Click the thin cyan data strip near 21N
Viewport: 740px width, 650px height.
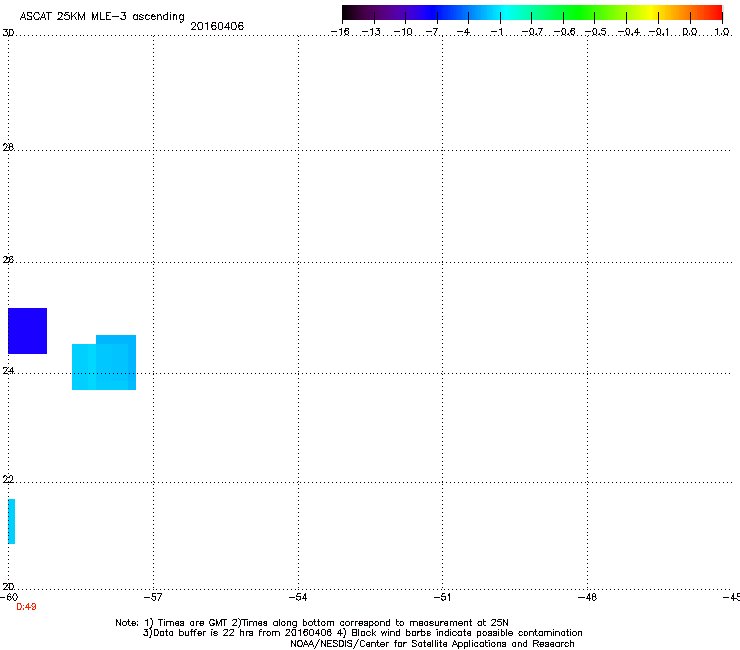coord(11,522)
